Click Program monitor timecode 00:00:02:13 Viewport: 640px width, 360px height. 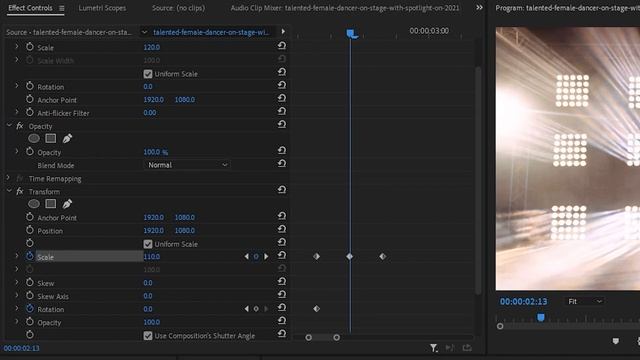point(523,302)
